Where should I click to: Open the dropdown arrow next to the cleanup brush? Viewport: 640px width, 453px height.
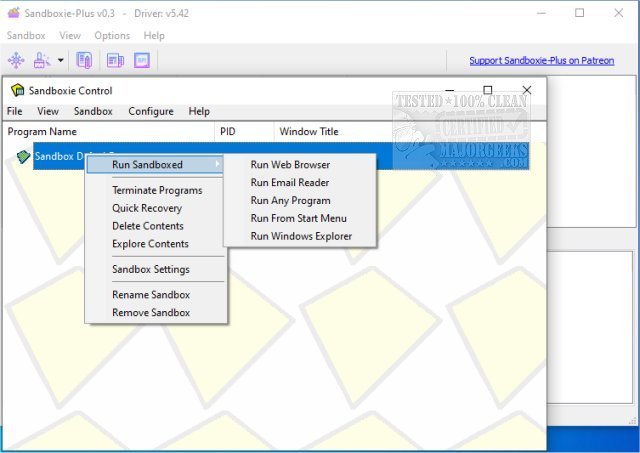(x=60, y=60)
